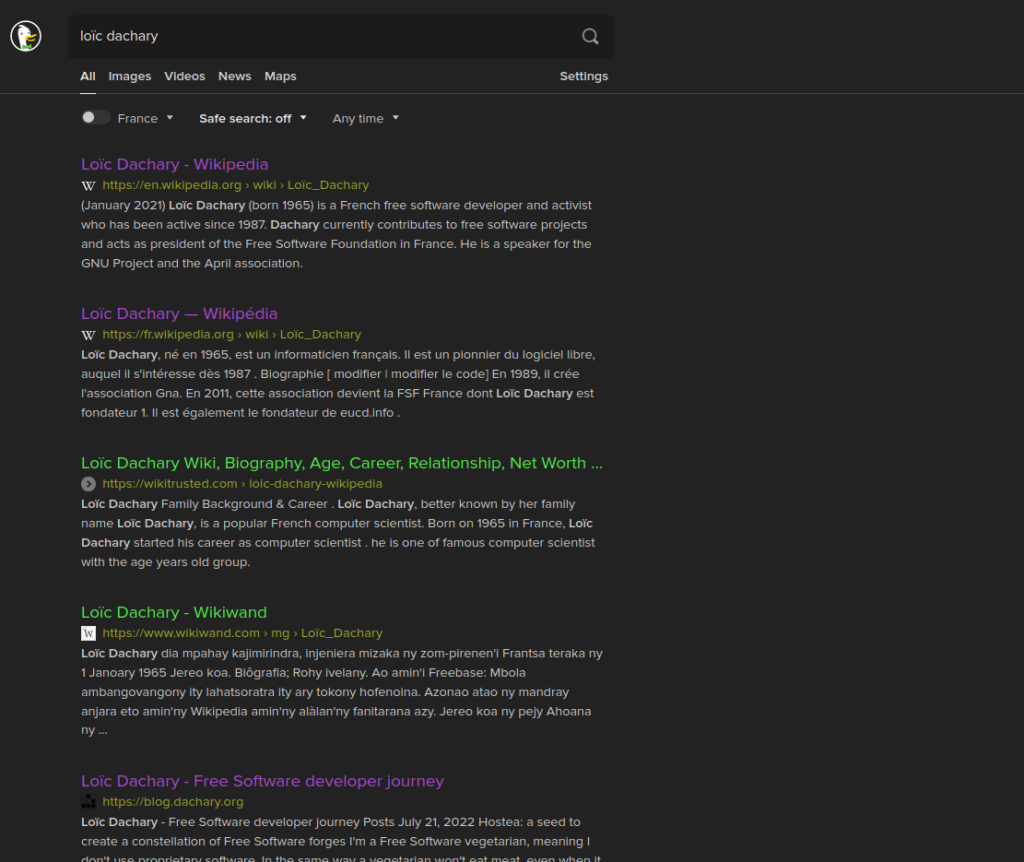Open the Settings menu
Image resolution: width=1024 pixels, height=862 pixels.
584,76
